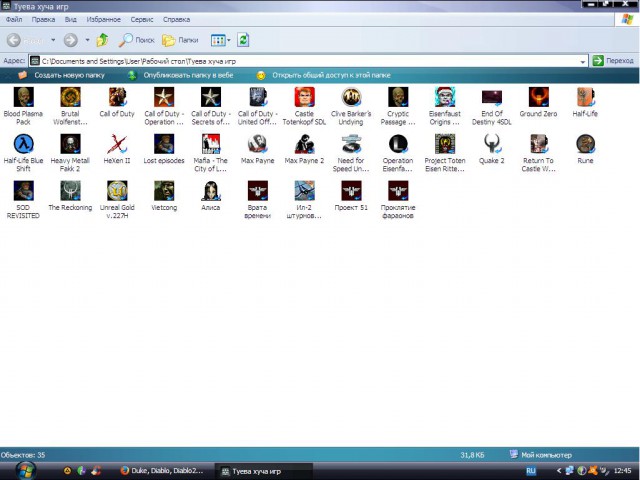Open the Вид menu

[x=71, y=19]
